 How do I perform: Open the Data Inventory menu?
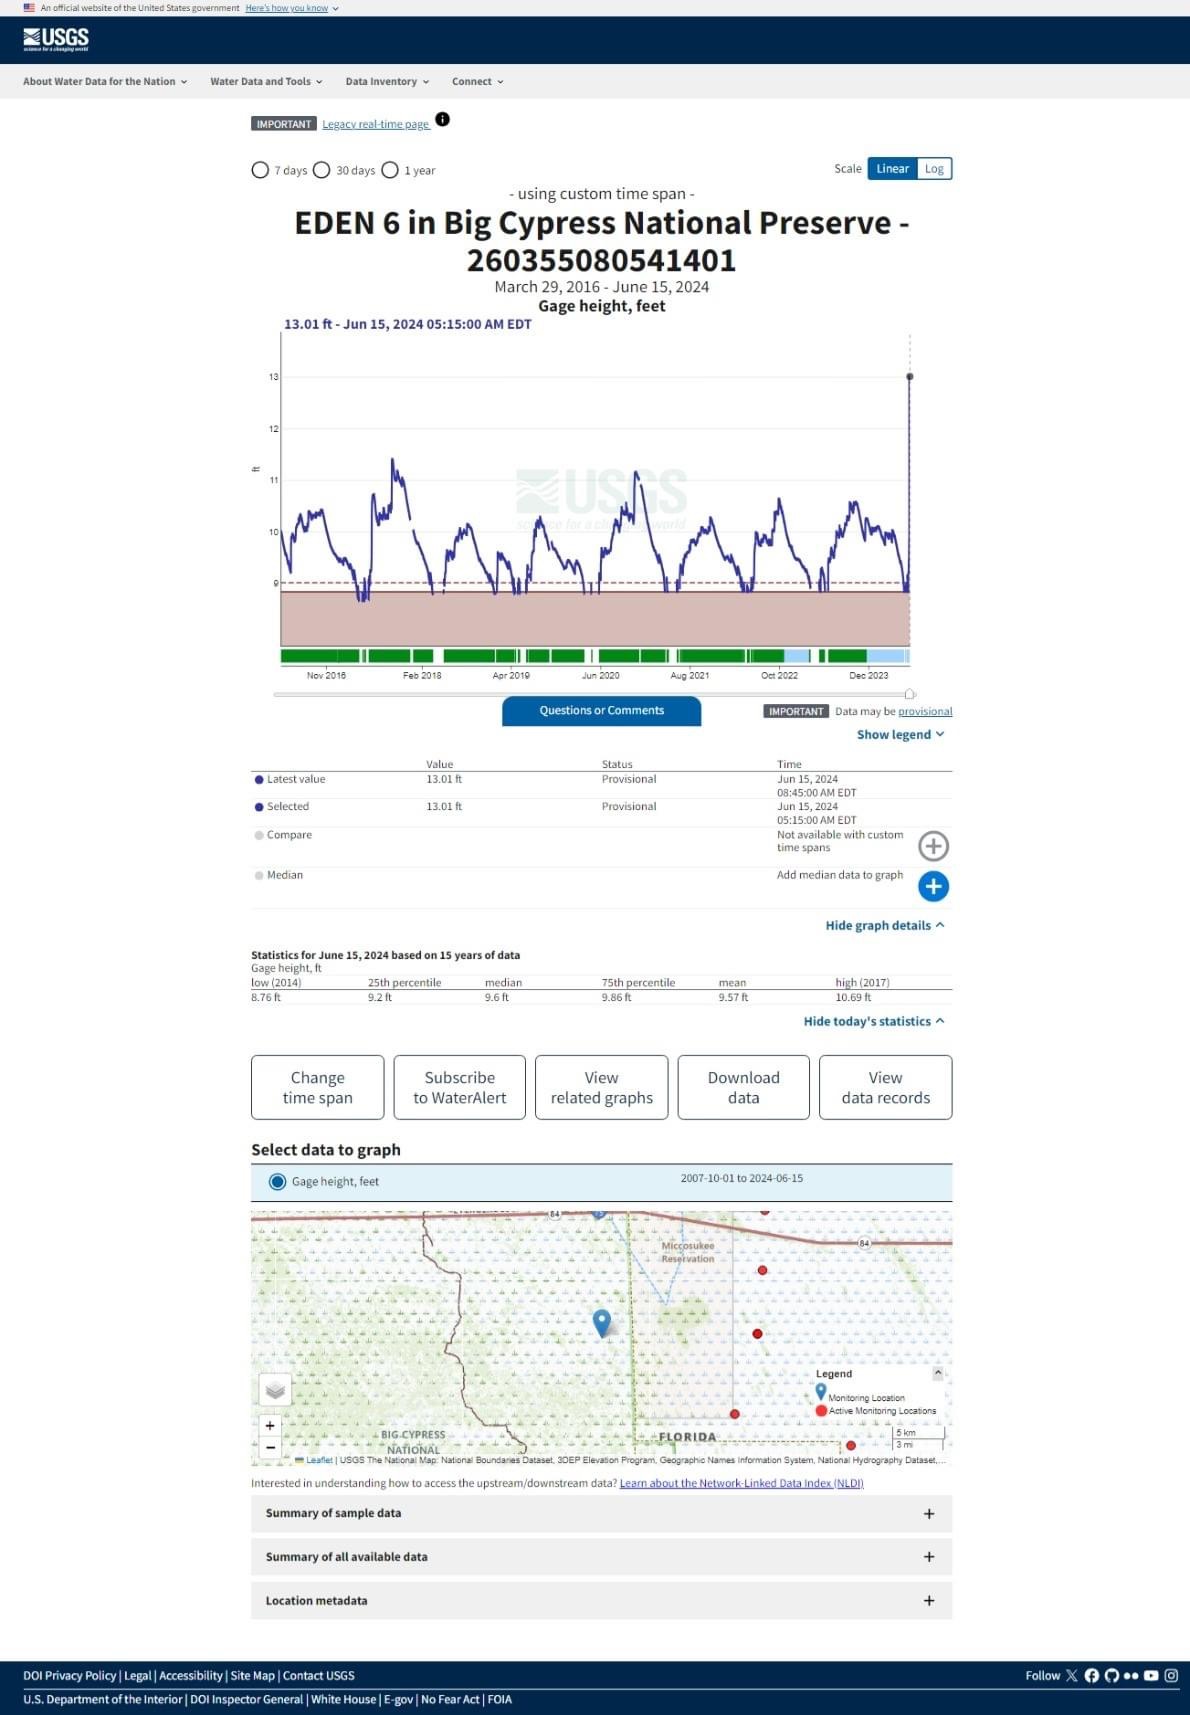pyautogui.click(x=387, y=82)
